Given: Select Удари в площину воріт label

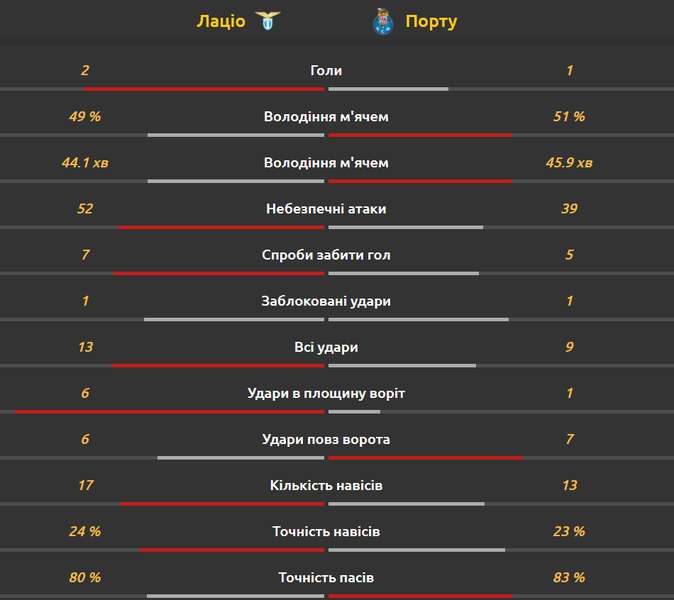Looking at the screenshot, I should coord(326,393).
